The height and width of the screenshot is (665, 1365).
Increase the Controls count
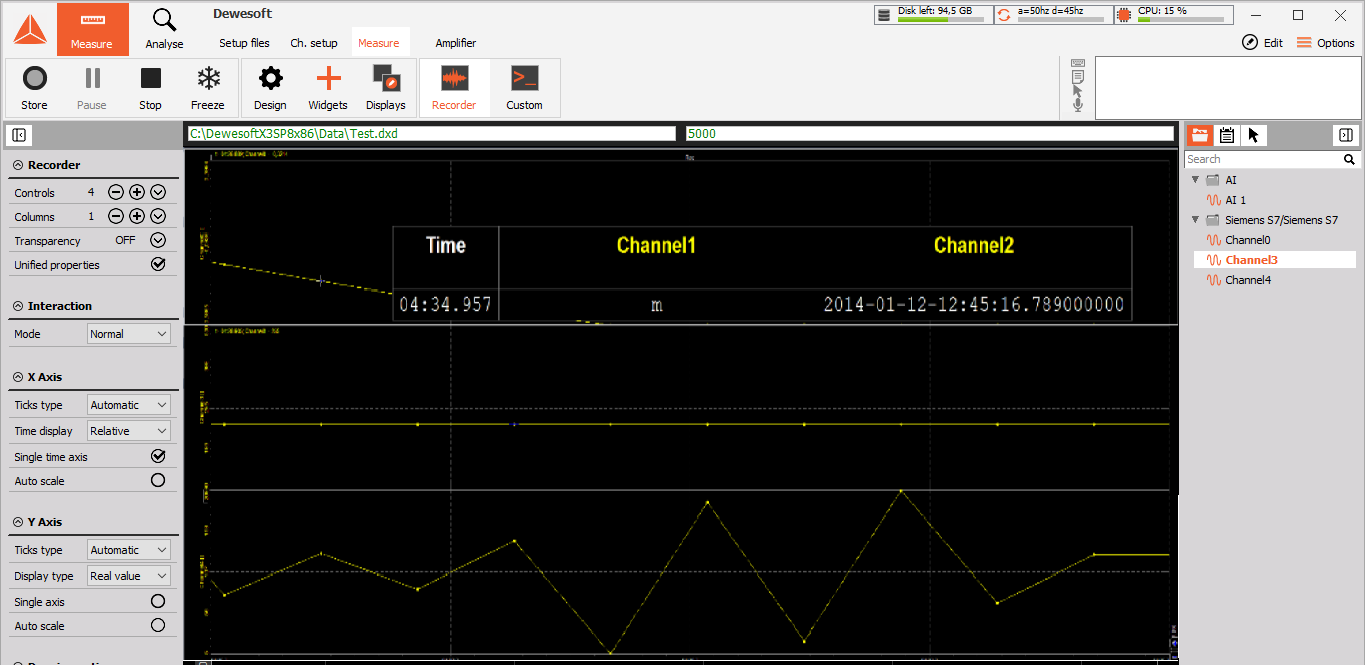click(x=137, y=192)
